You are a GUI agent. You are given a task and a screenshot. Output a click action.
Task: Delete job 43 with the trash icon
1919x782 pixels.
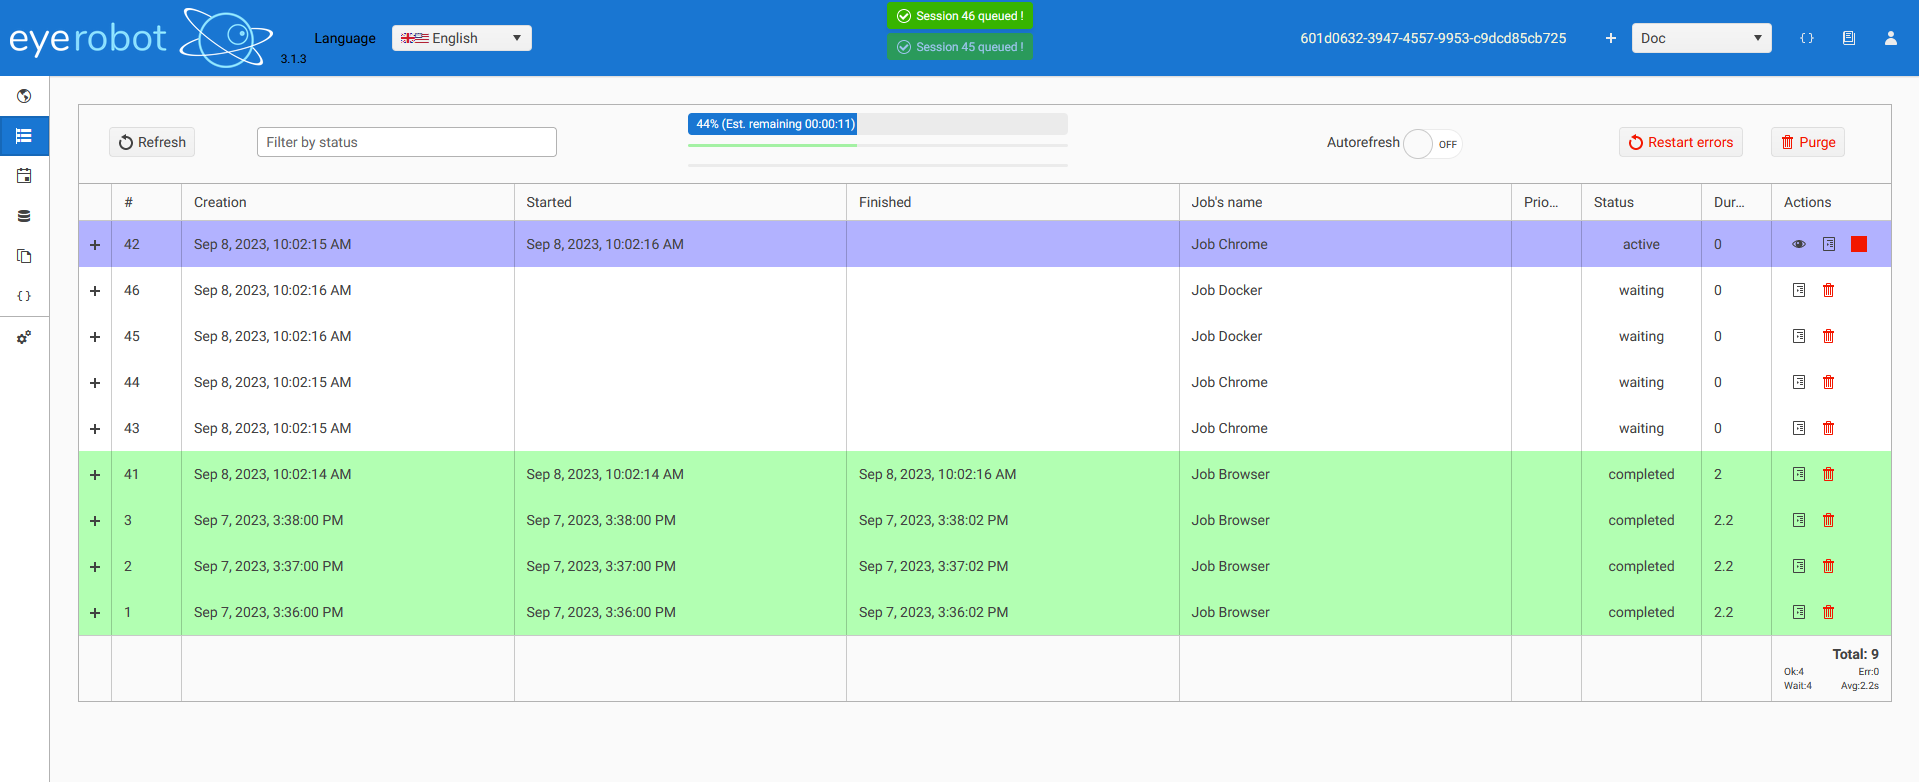pos(1828,428)
